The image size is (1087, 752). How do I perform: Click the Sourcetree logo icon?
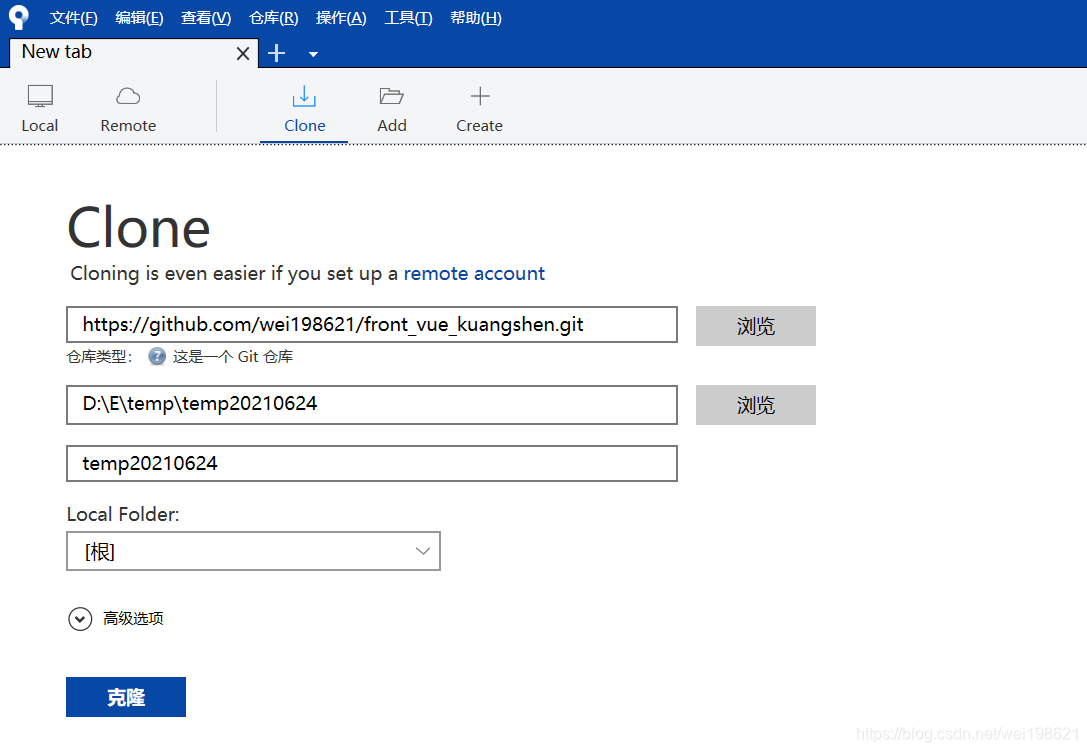tap(19, 17)
